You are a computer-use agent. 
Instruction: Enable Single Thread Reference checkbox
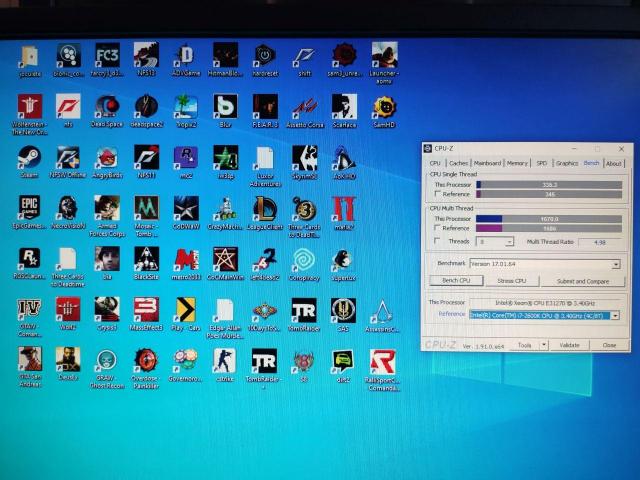click(x=438, y=194)
